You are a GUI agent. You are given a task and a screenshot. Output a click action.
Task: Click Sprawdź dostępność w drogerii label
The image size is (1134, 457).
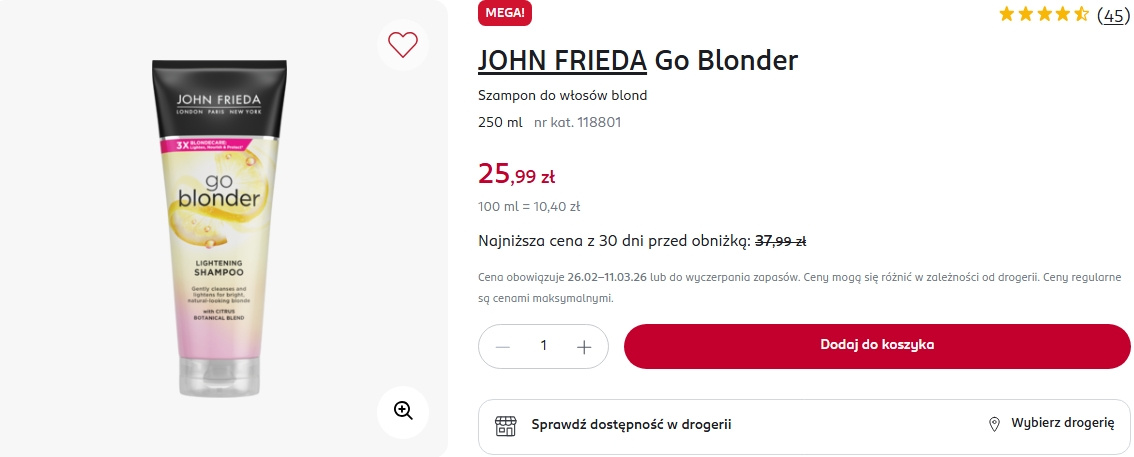[x=631, y=424]
